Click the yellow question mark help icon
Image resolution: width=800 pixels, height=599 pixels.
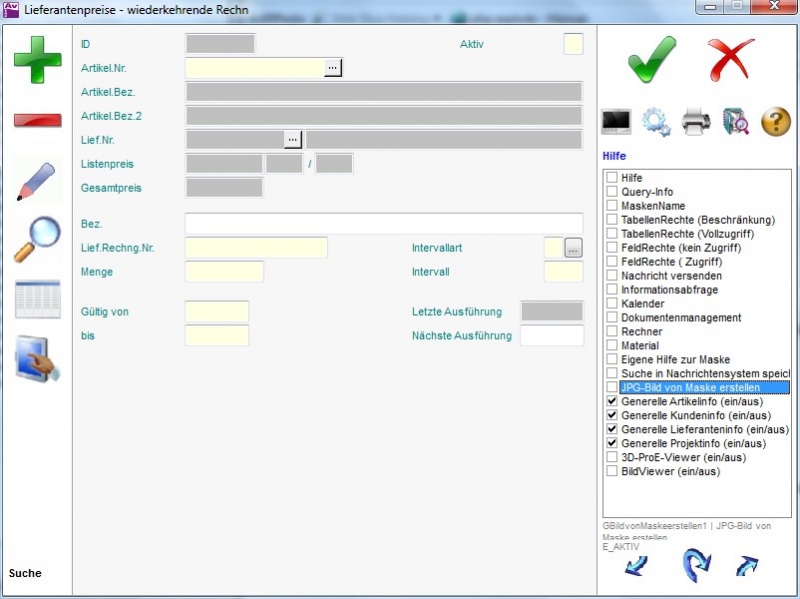tap(776, 122)
